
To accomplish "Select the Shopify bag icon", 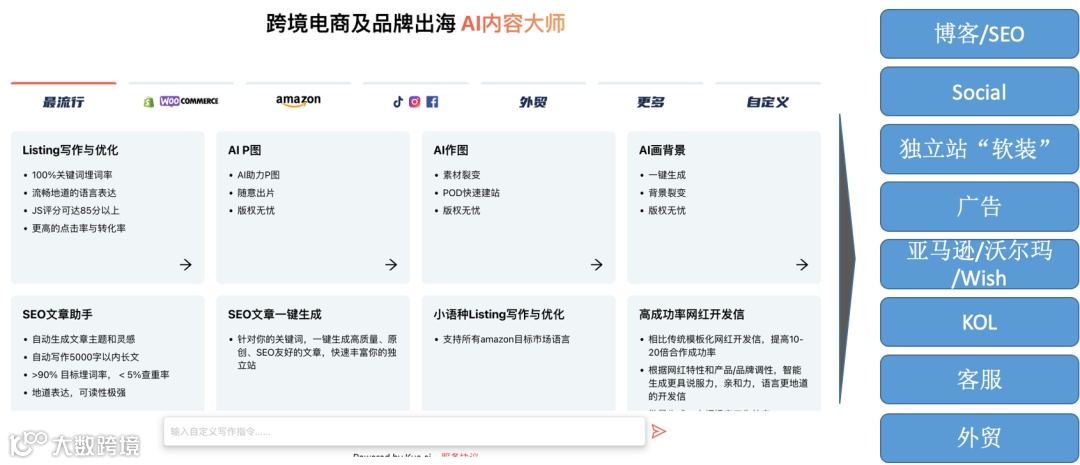I will pyautogui.click(x=148, y=102).
